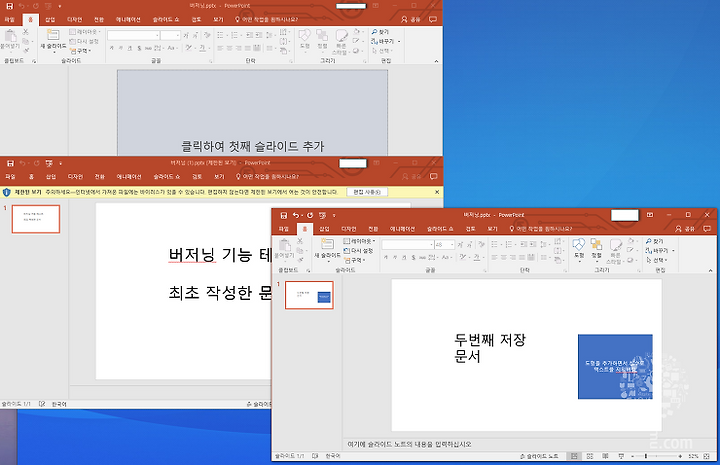Viewport: 720px width, 465px height.
Task: Click blue rectangle shape on front slide
Action: pos(615,366)
